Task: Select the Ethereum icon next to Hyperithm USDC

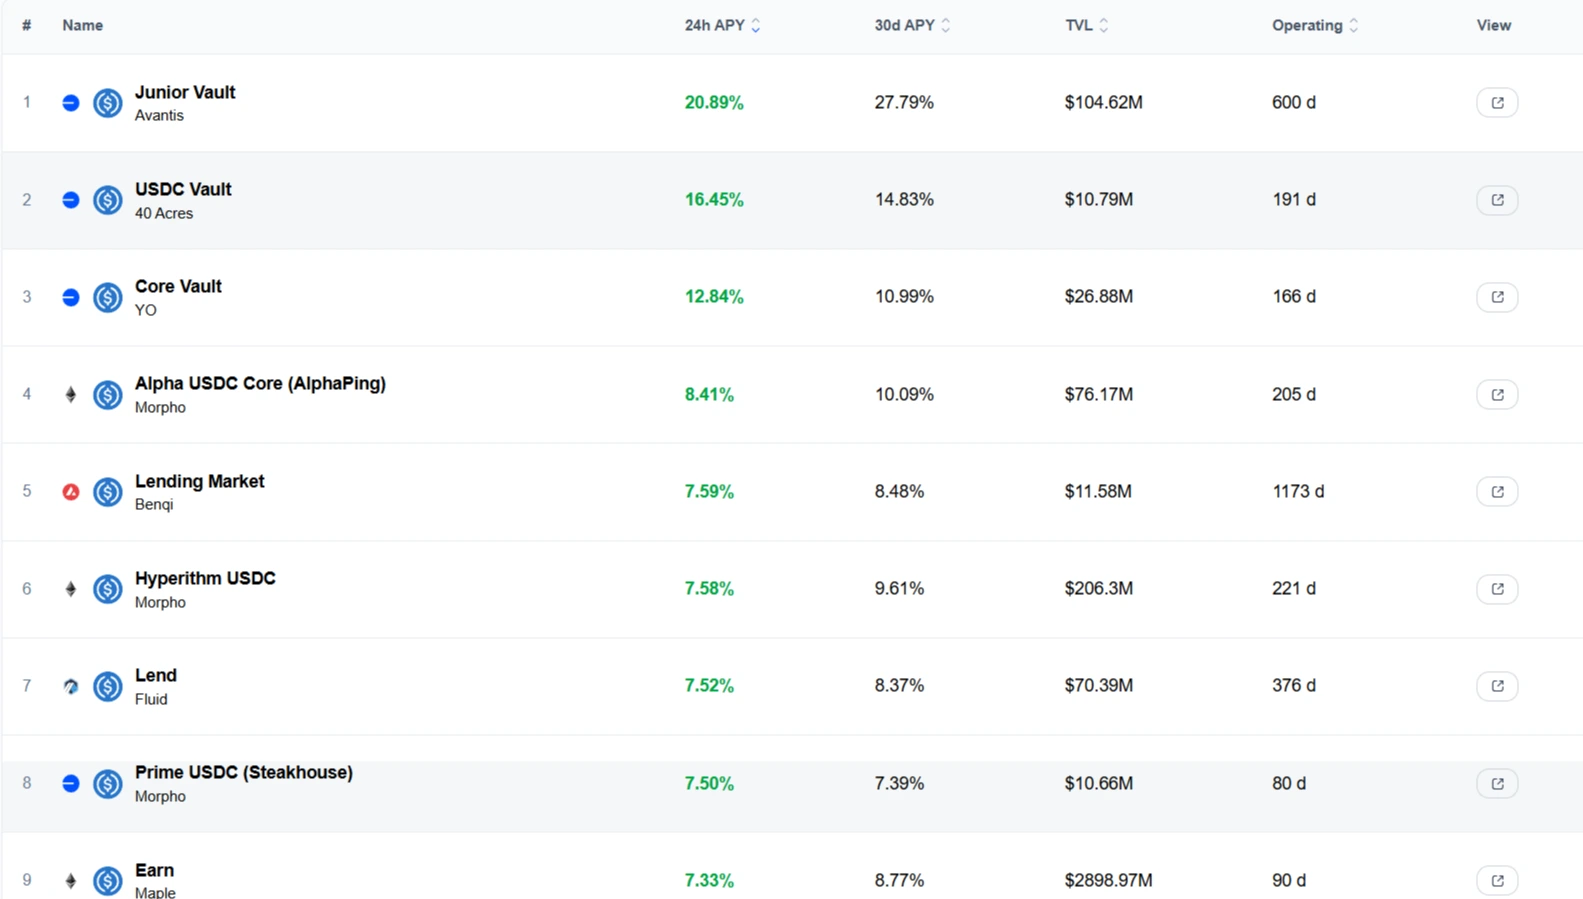Action: click(70, 589)
